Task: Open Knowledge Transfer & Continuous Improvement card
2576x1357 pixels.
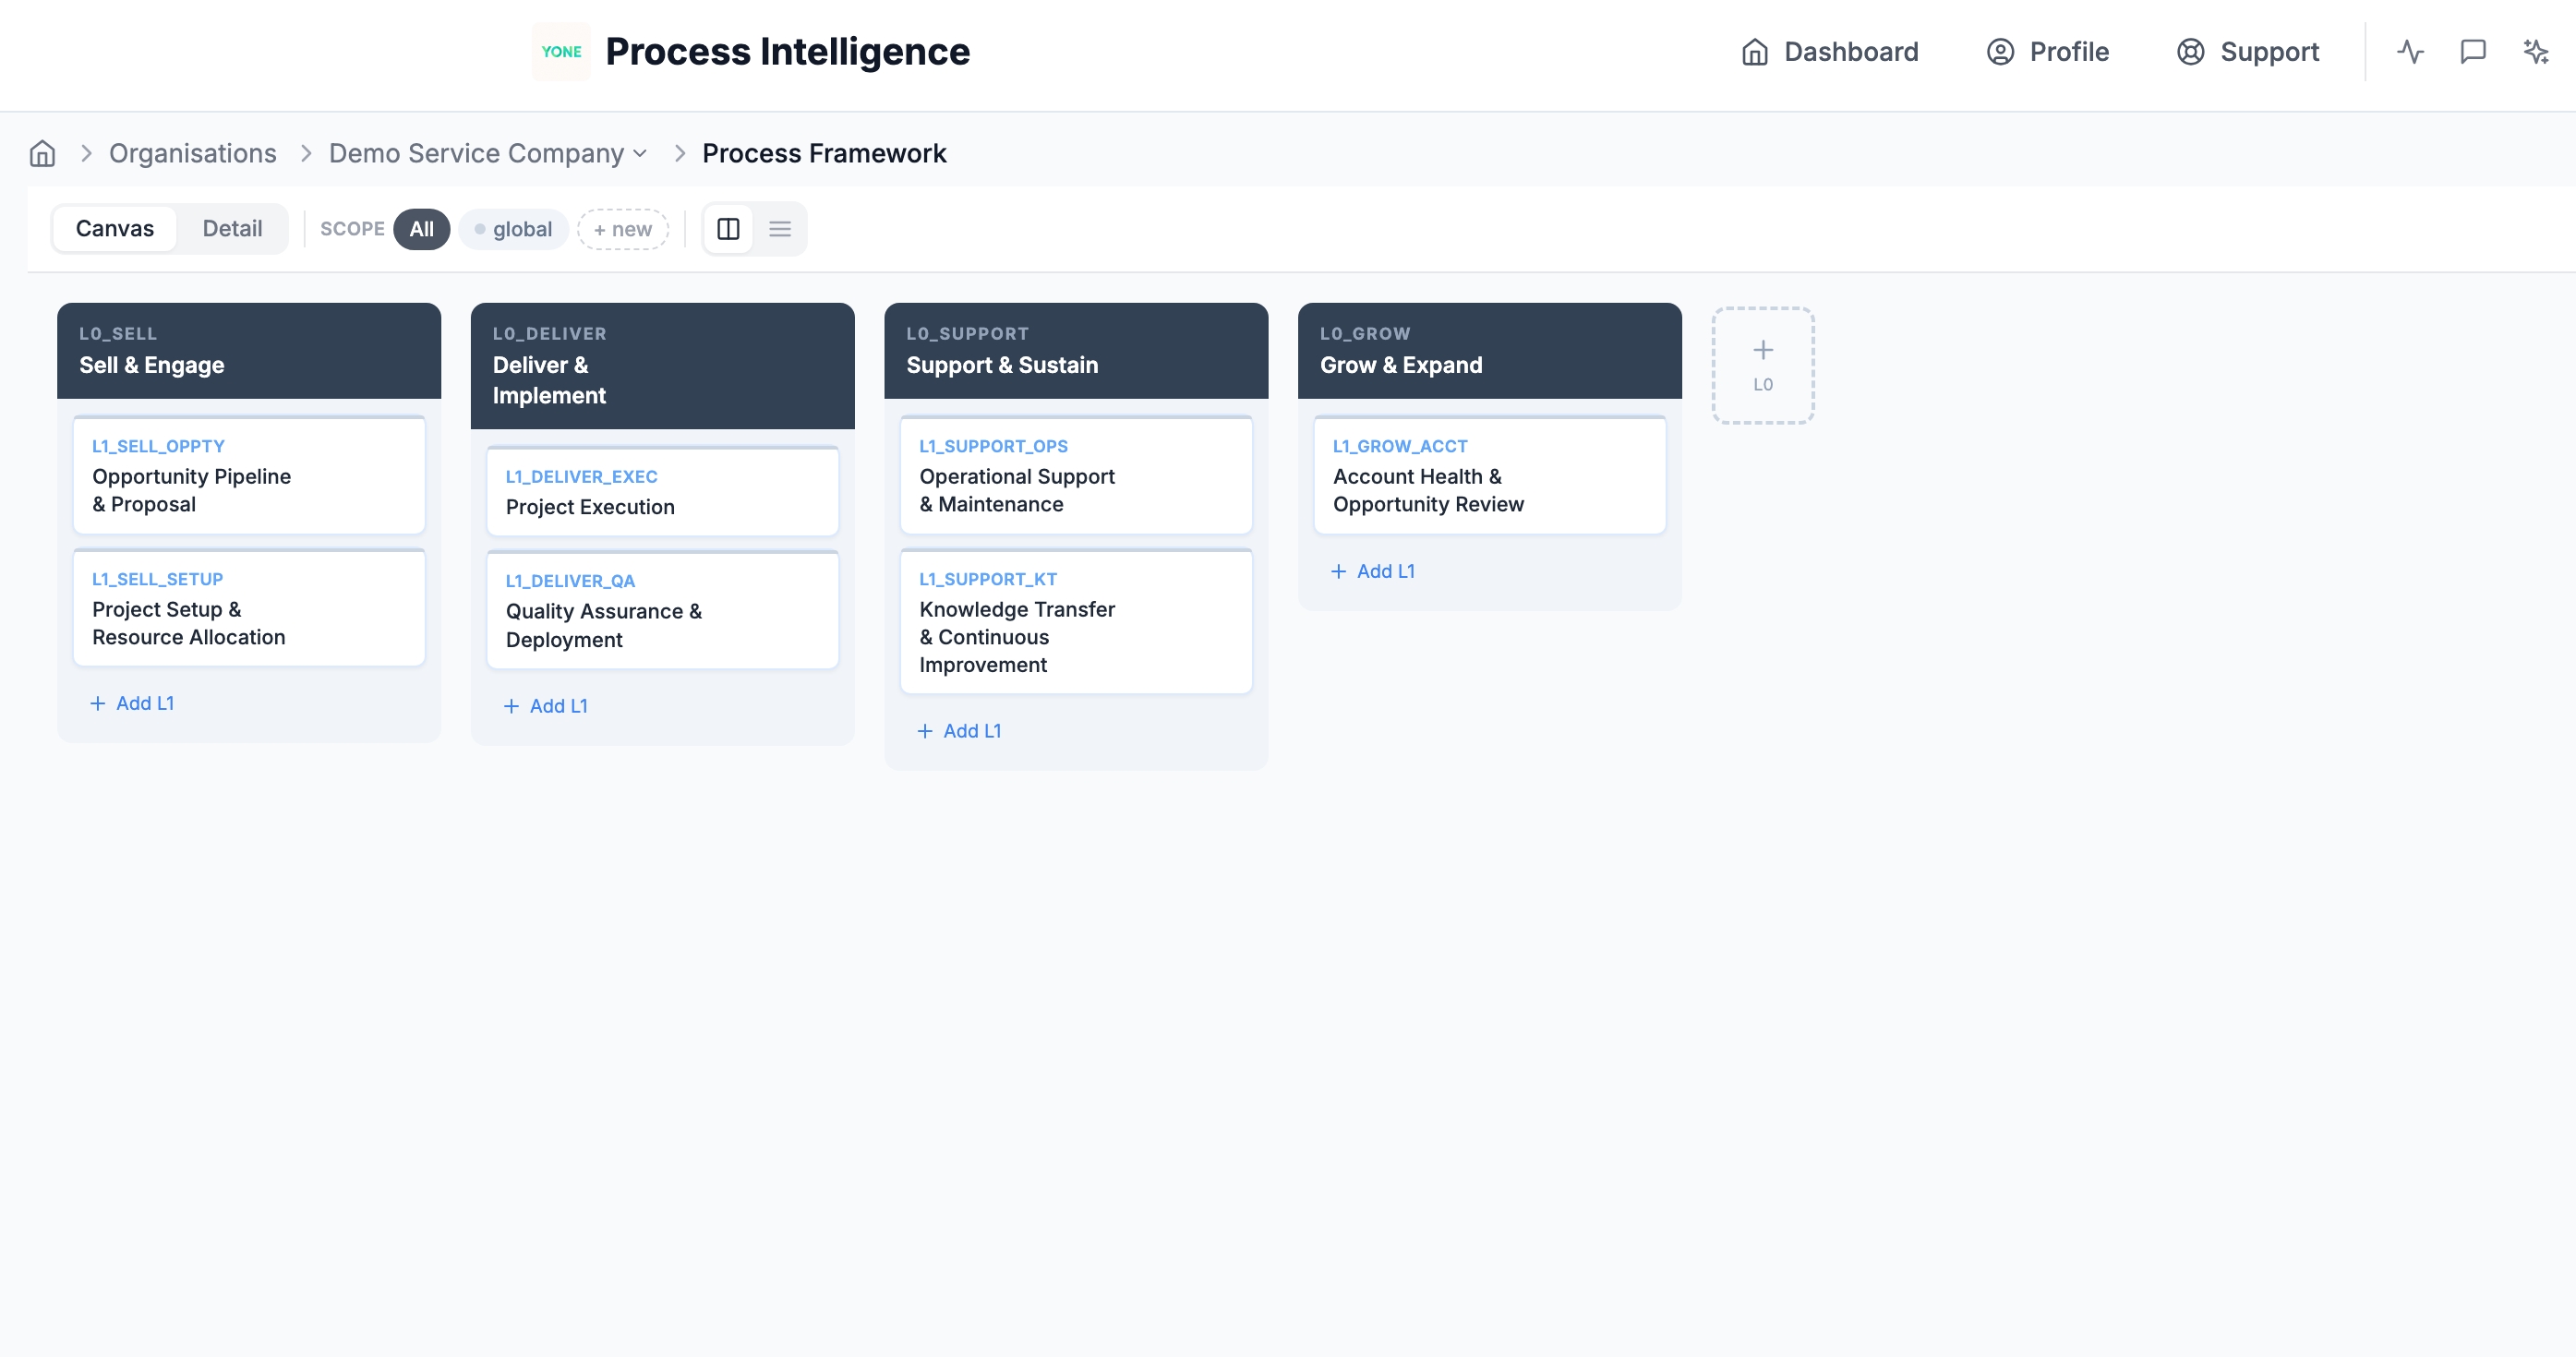Action: tap(1076, 621)
